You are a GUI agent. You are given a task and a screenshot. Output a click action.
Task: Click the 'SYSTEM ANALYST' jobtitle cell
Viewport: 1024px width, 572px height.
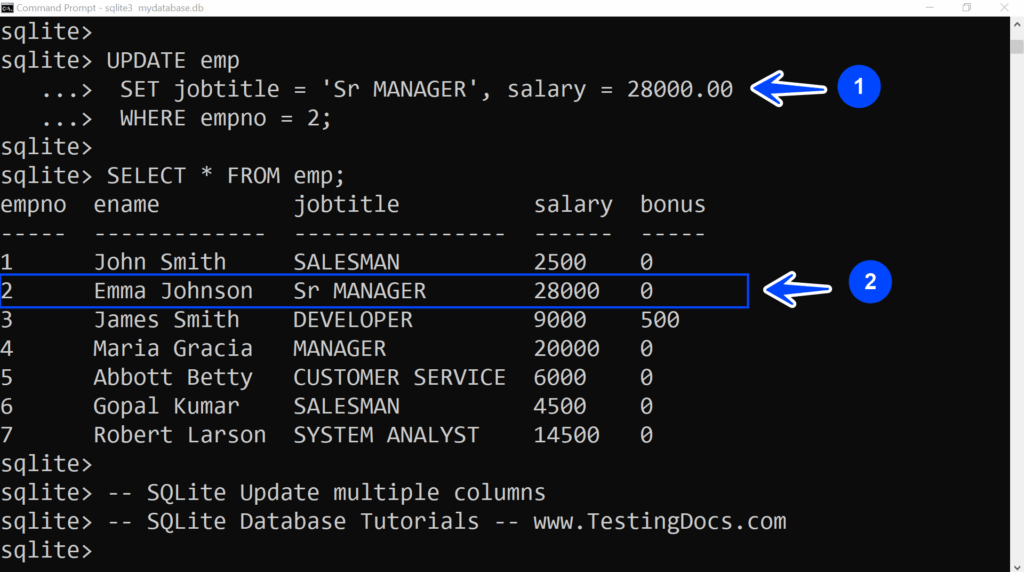pyautogui.click(x=386, y=435)
